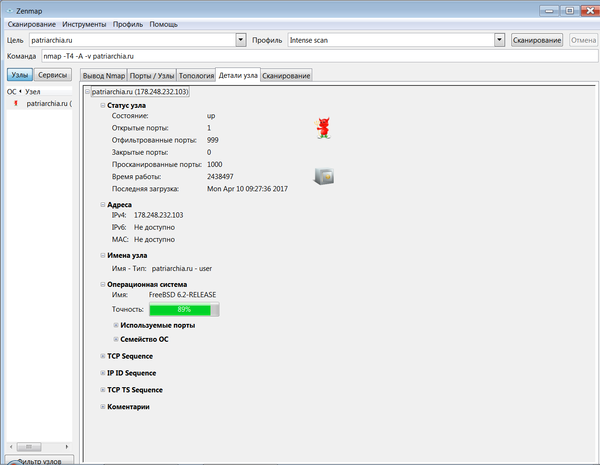The width and height of the screenshot is (600, 465).
Task: Switch to the Сканирование tab
Action: tap(286, 76)
